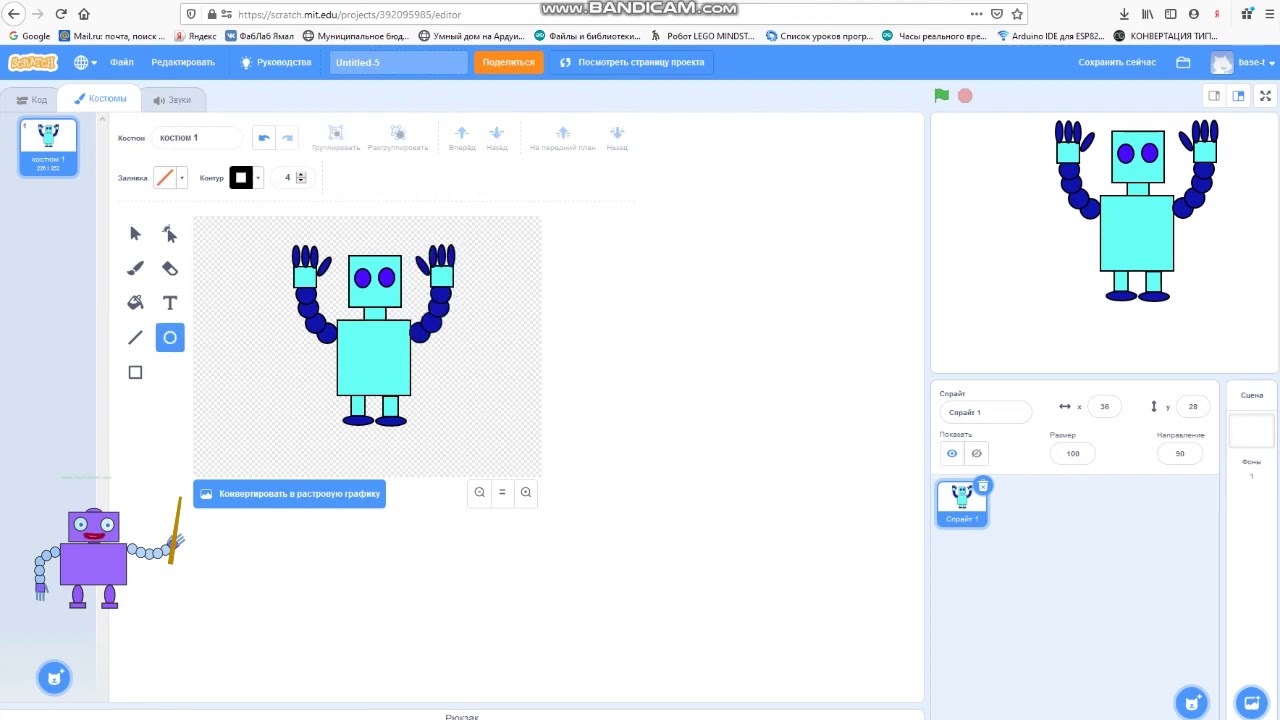Click the black outline color swatch
The image size is (1280, 720).
241,178
